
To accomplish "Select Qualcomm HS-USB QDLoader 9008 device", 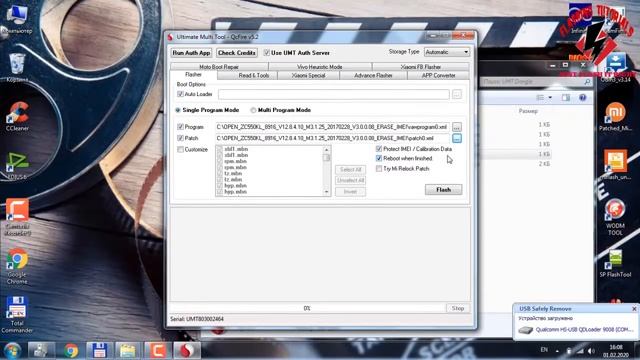I will [575, 330].
